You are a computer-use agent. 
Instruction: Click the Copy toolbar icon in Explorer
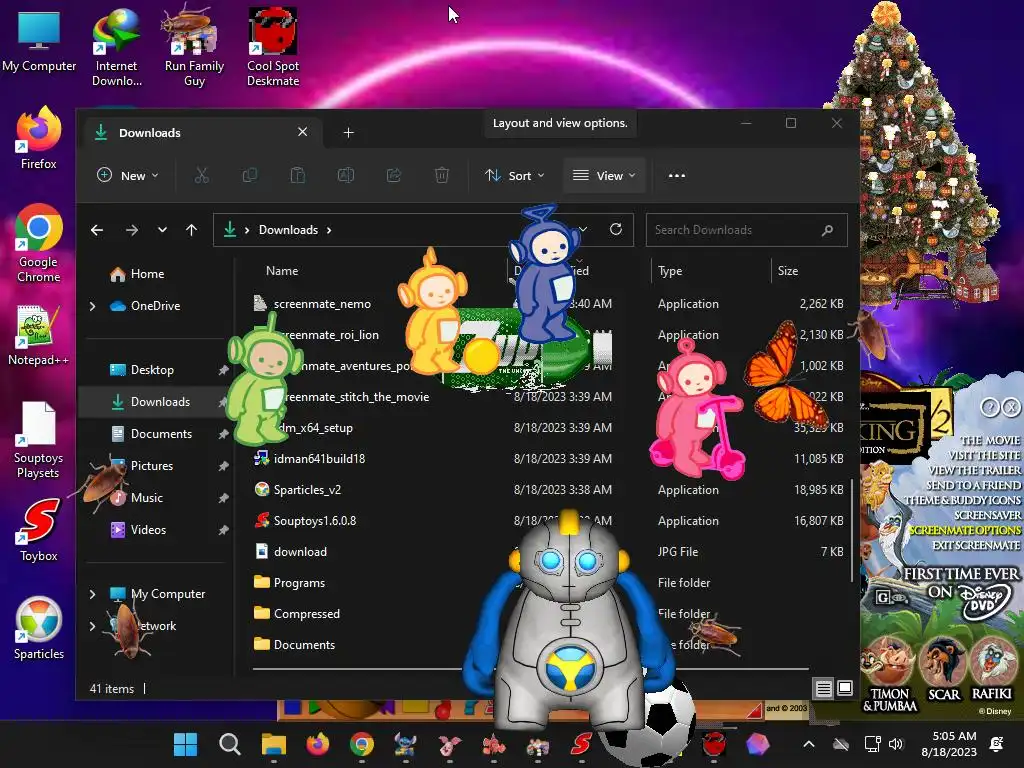click(249, 175)
